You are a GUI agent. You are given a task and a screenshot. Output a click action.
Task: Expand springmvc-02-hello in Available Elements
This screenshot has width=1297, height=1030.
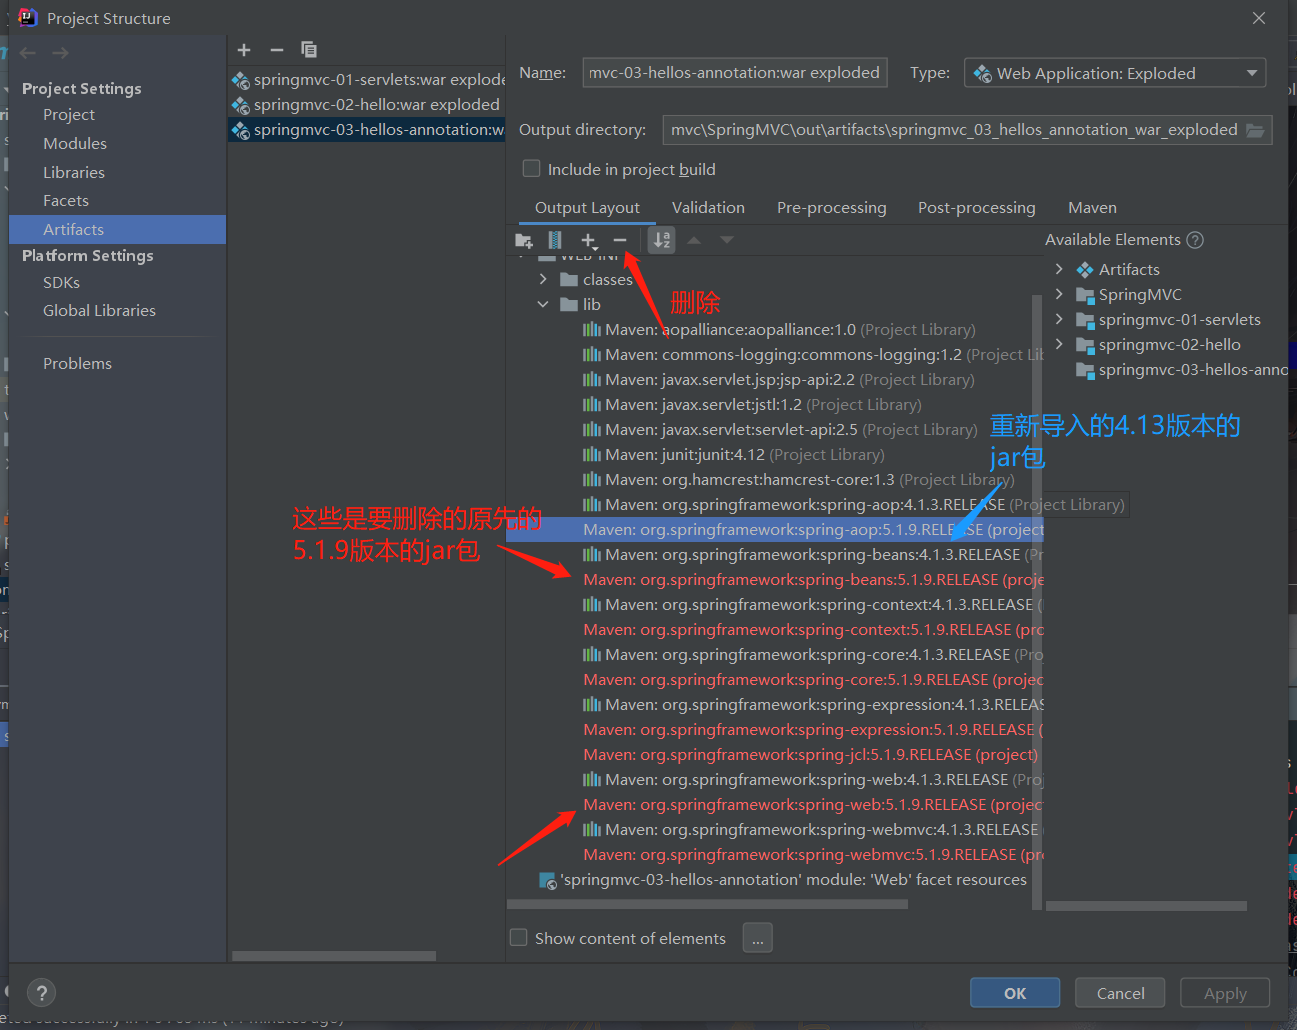[x=1059, y=344]
